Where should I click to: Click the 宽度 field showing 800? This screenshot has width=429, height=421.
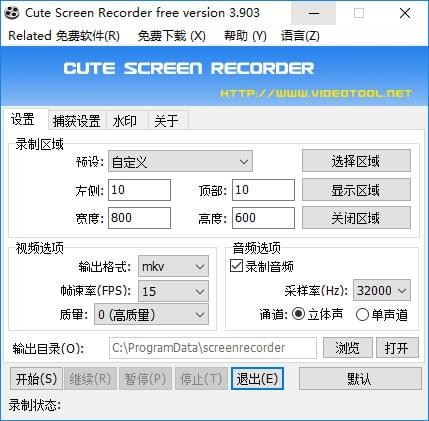pos(139,218)
